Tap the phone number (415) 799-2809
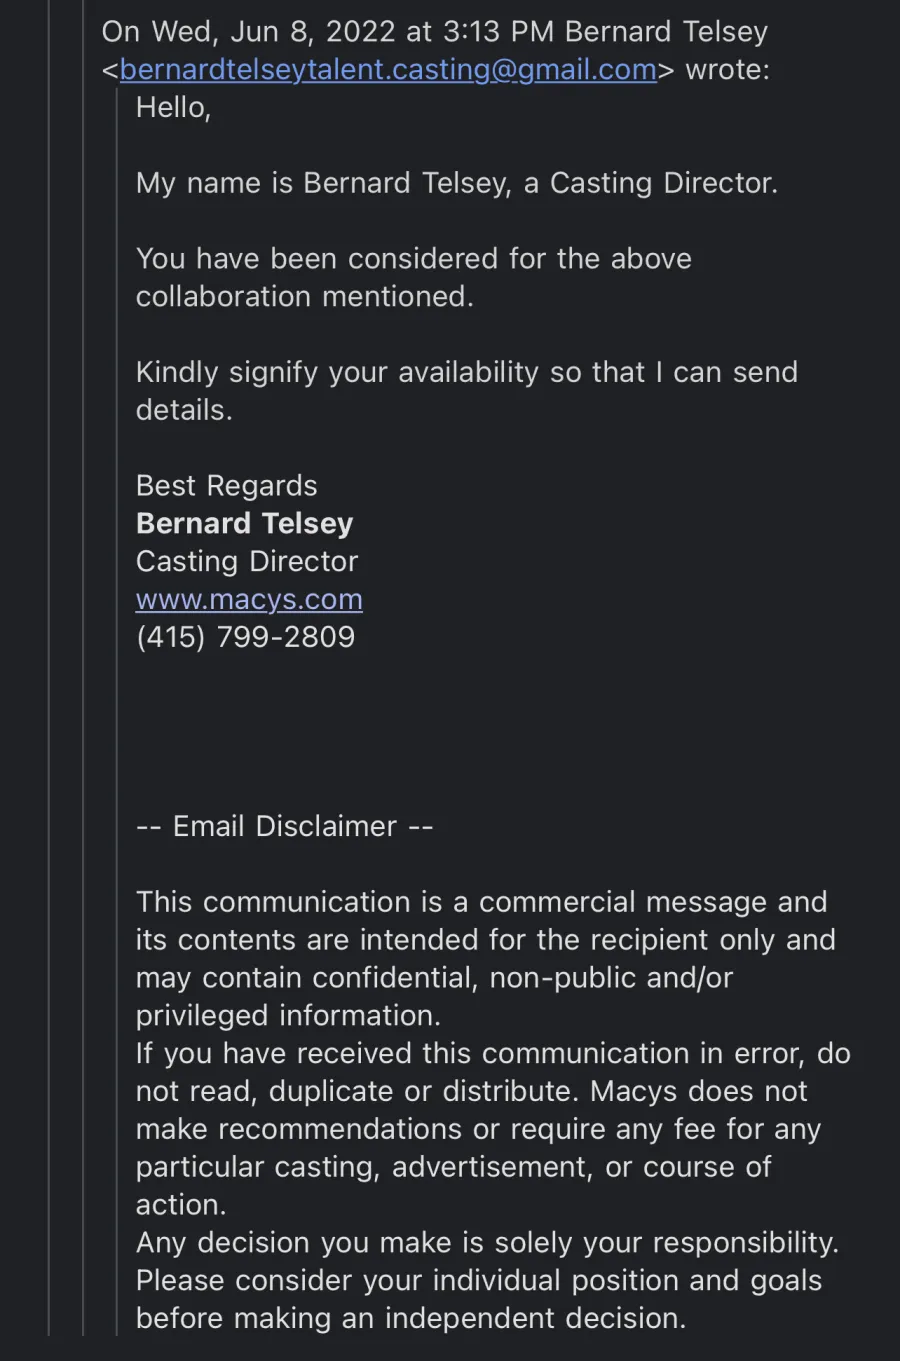This screenshot has height=1361, width=900. [245, 637]
